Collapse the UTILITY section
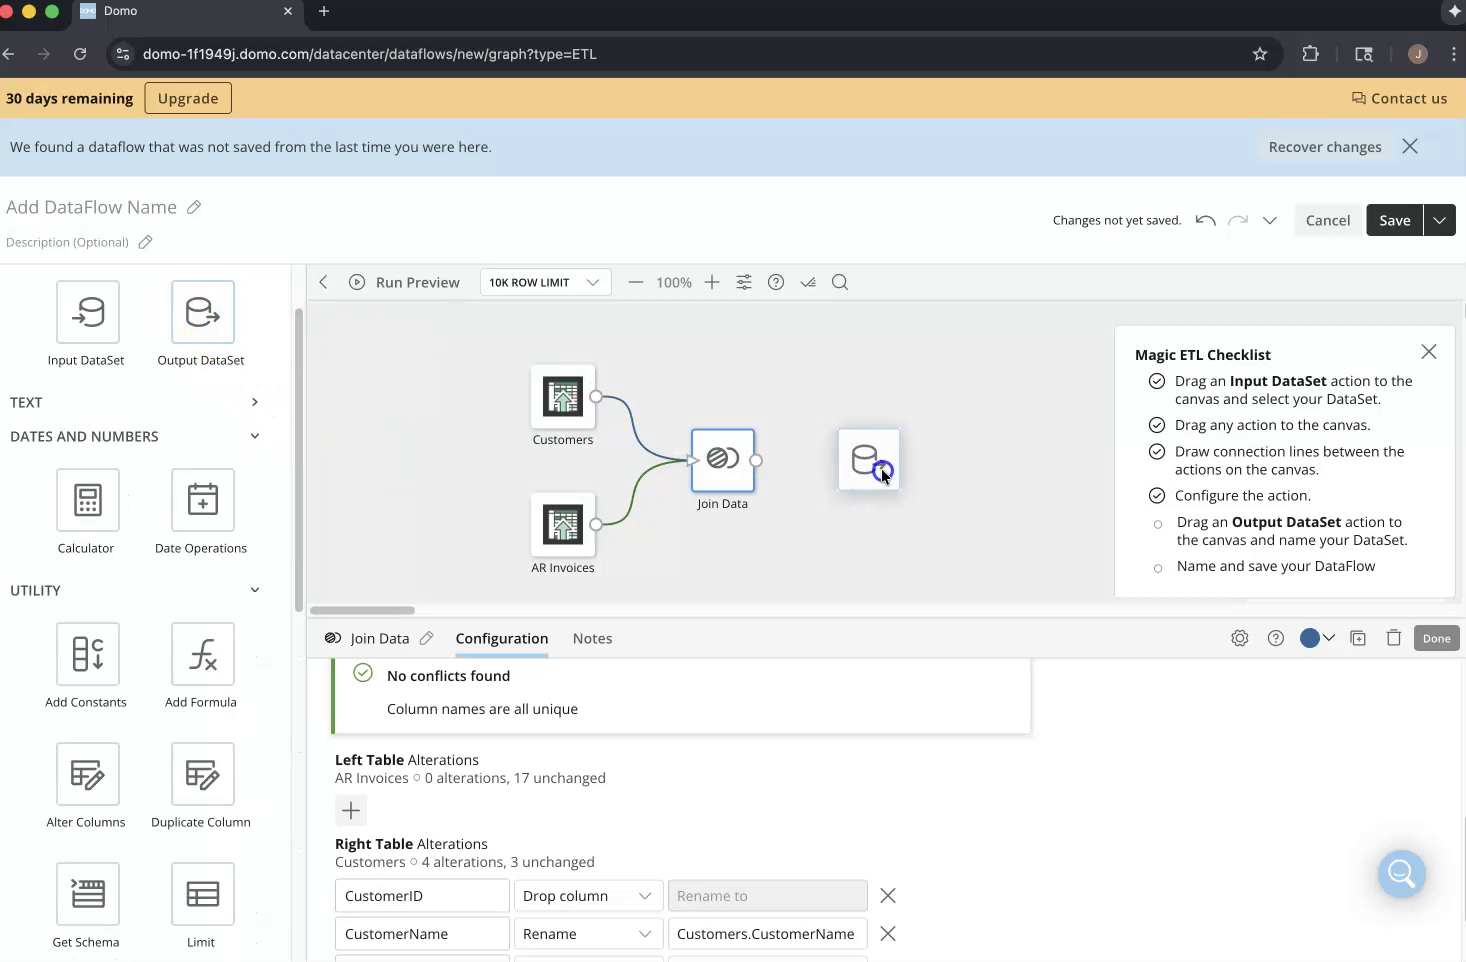 click(x=255, y=590)
